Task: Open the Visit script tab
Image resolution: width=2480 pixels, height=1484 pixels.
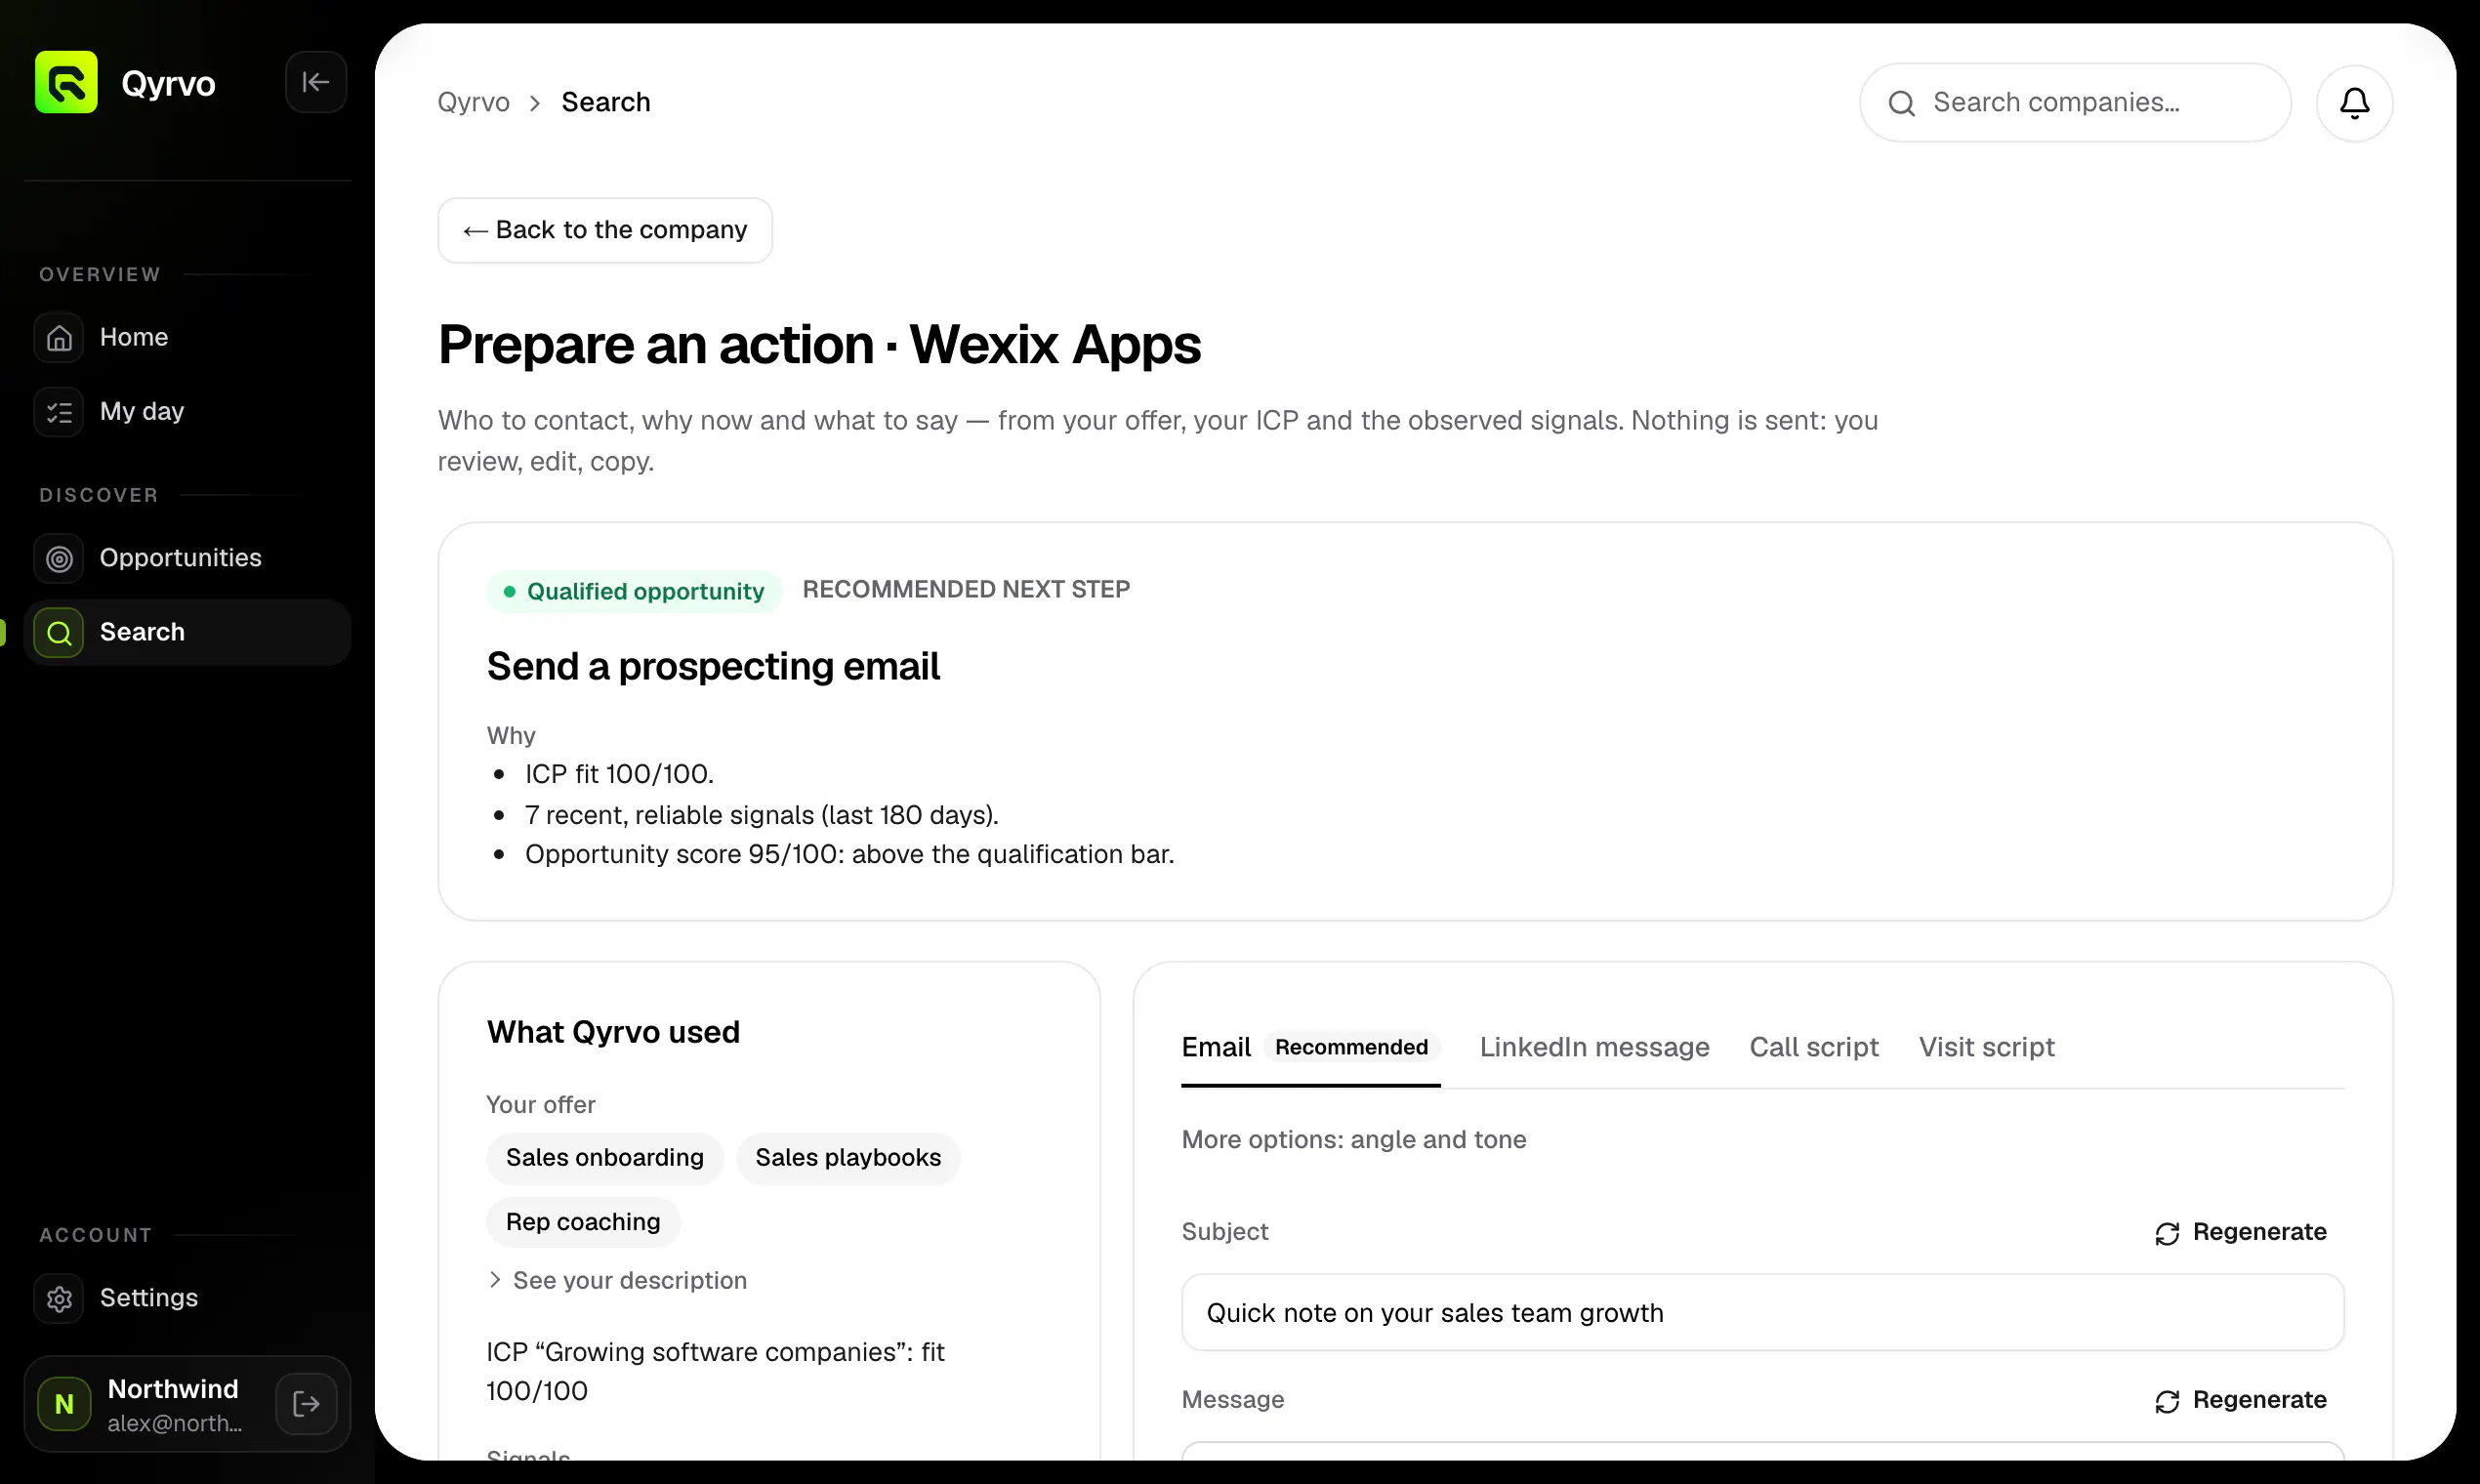Action: pyautogui.click(x=1986, y=1047)
